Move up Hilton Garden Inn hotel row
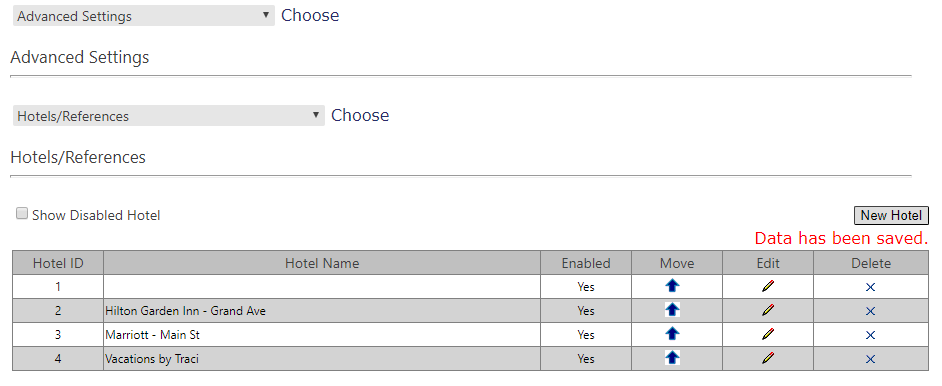The height and width of the screenshot is (386, 942). coord(672,310)
